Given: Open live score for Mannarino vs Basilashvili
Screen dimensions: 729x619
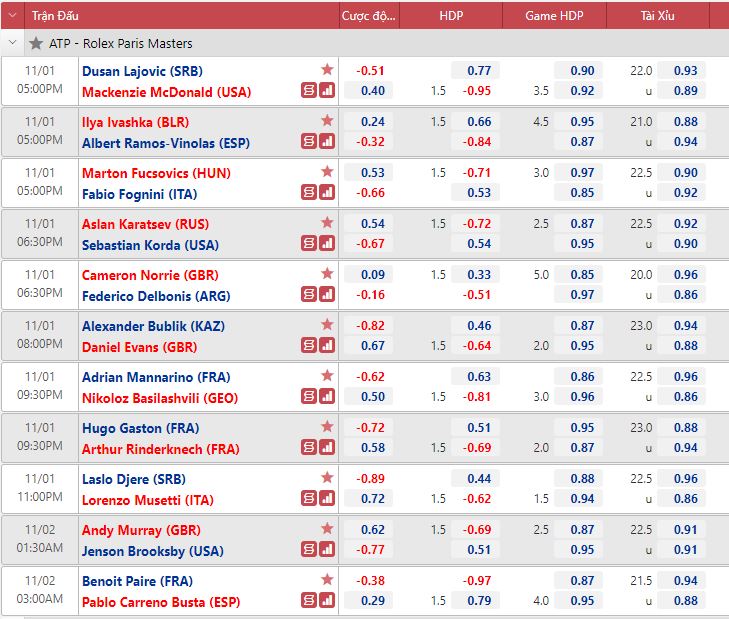Looking at the screenshot, I should point(309,396).
